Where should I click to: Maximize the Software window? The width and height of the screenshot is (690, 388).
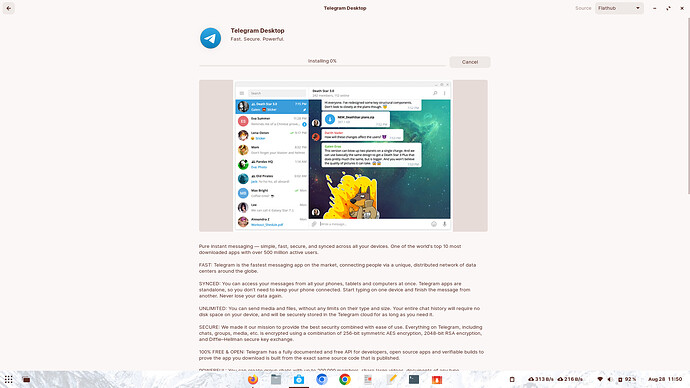[x=668, y=8]
